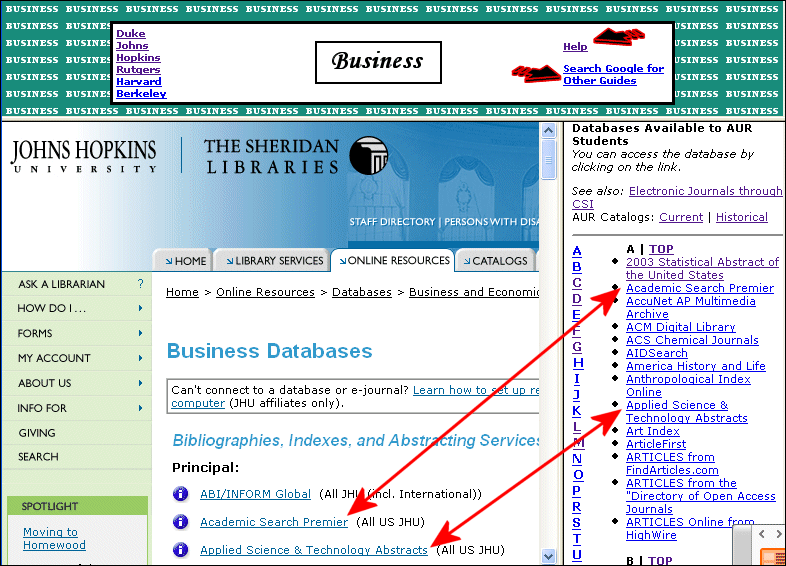Select the ONLINE RESOURCES tab
The height and width of the screenshot is (566, 786).
click(392, 260)
